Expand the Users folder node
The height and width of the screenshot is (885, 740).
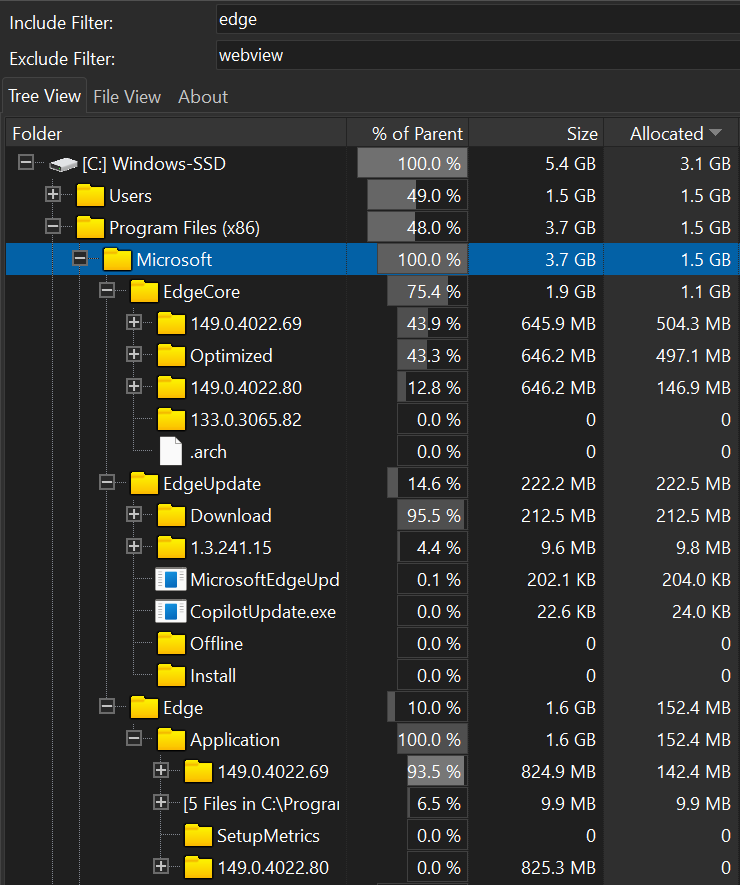[53, 194]
